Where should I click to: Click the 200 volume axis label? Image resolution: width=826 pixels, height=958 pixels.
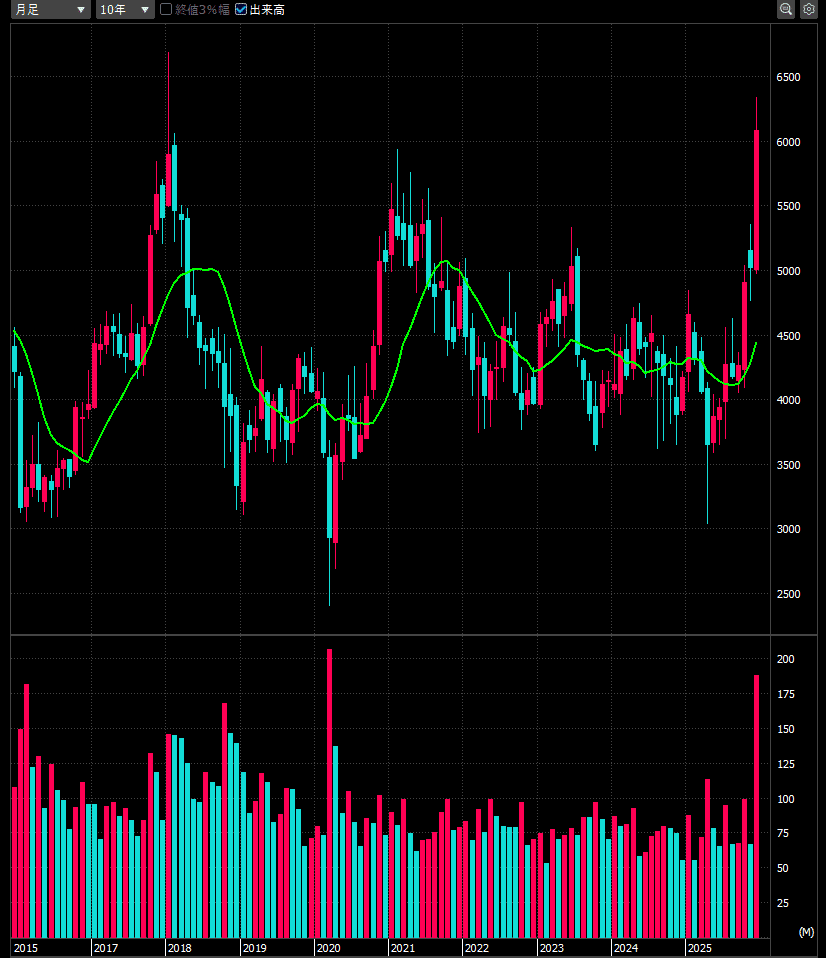click(786, 659)
